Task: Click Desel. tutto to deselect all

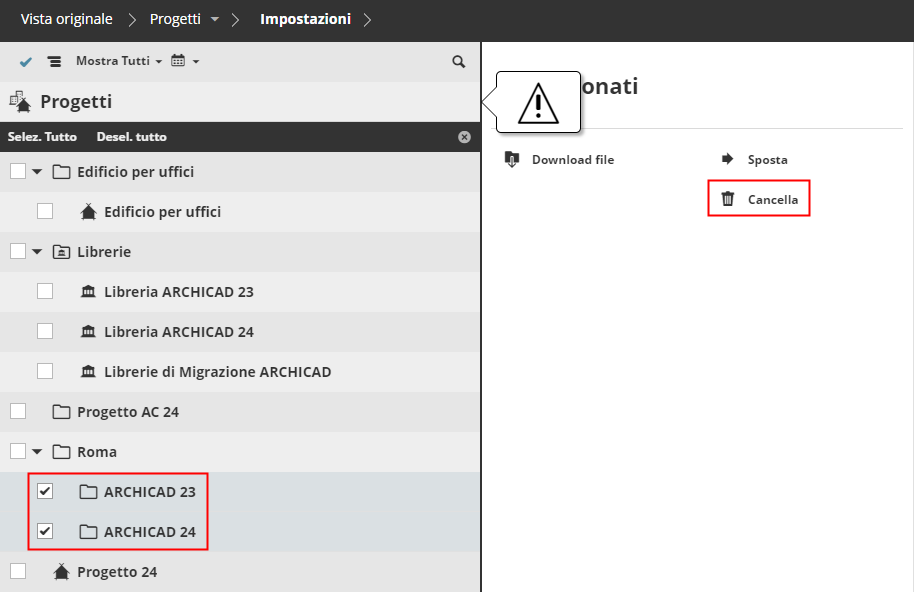Action: (x=131, y=137)
